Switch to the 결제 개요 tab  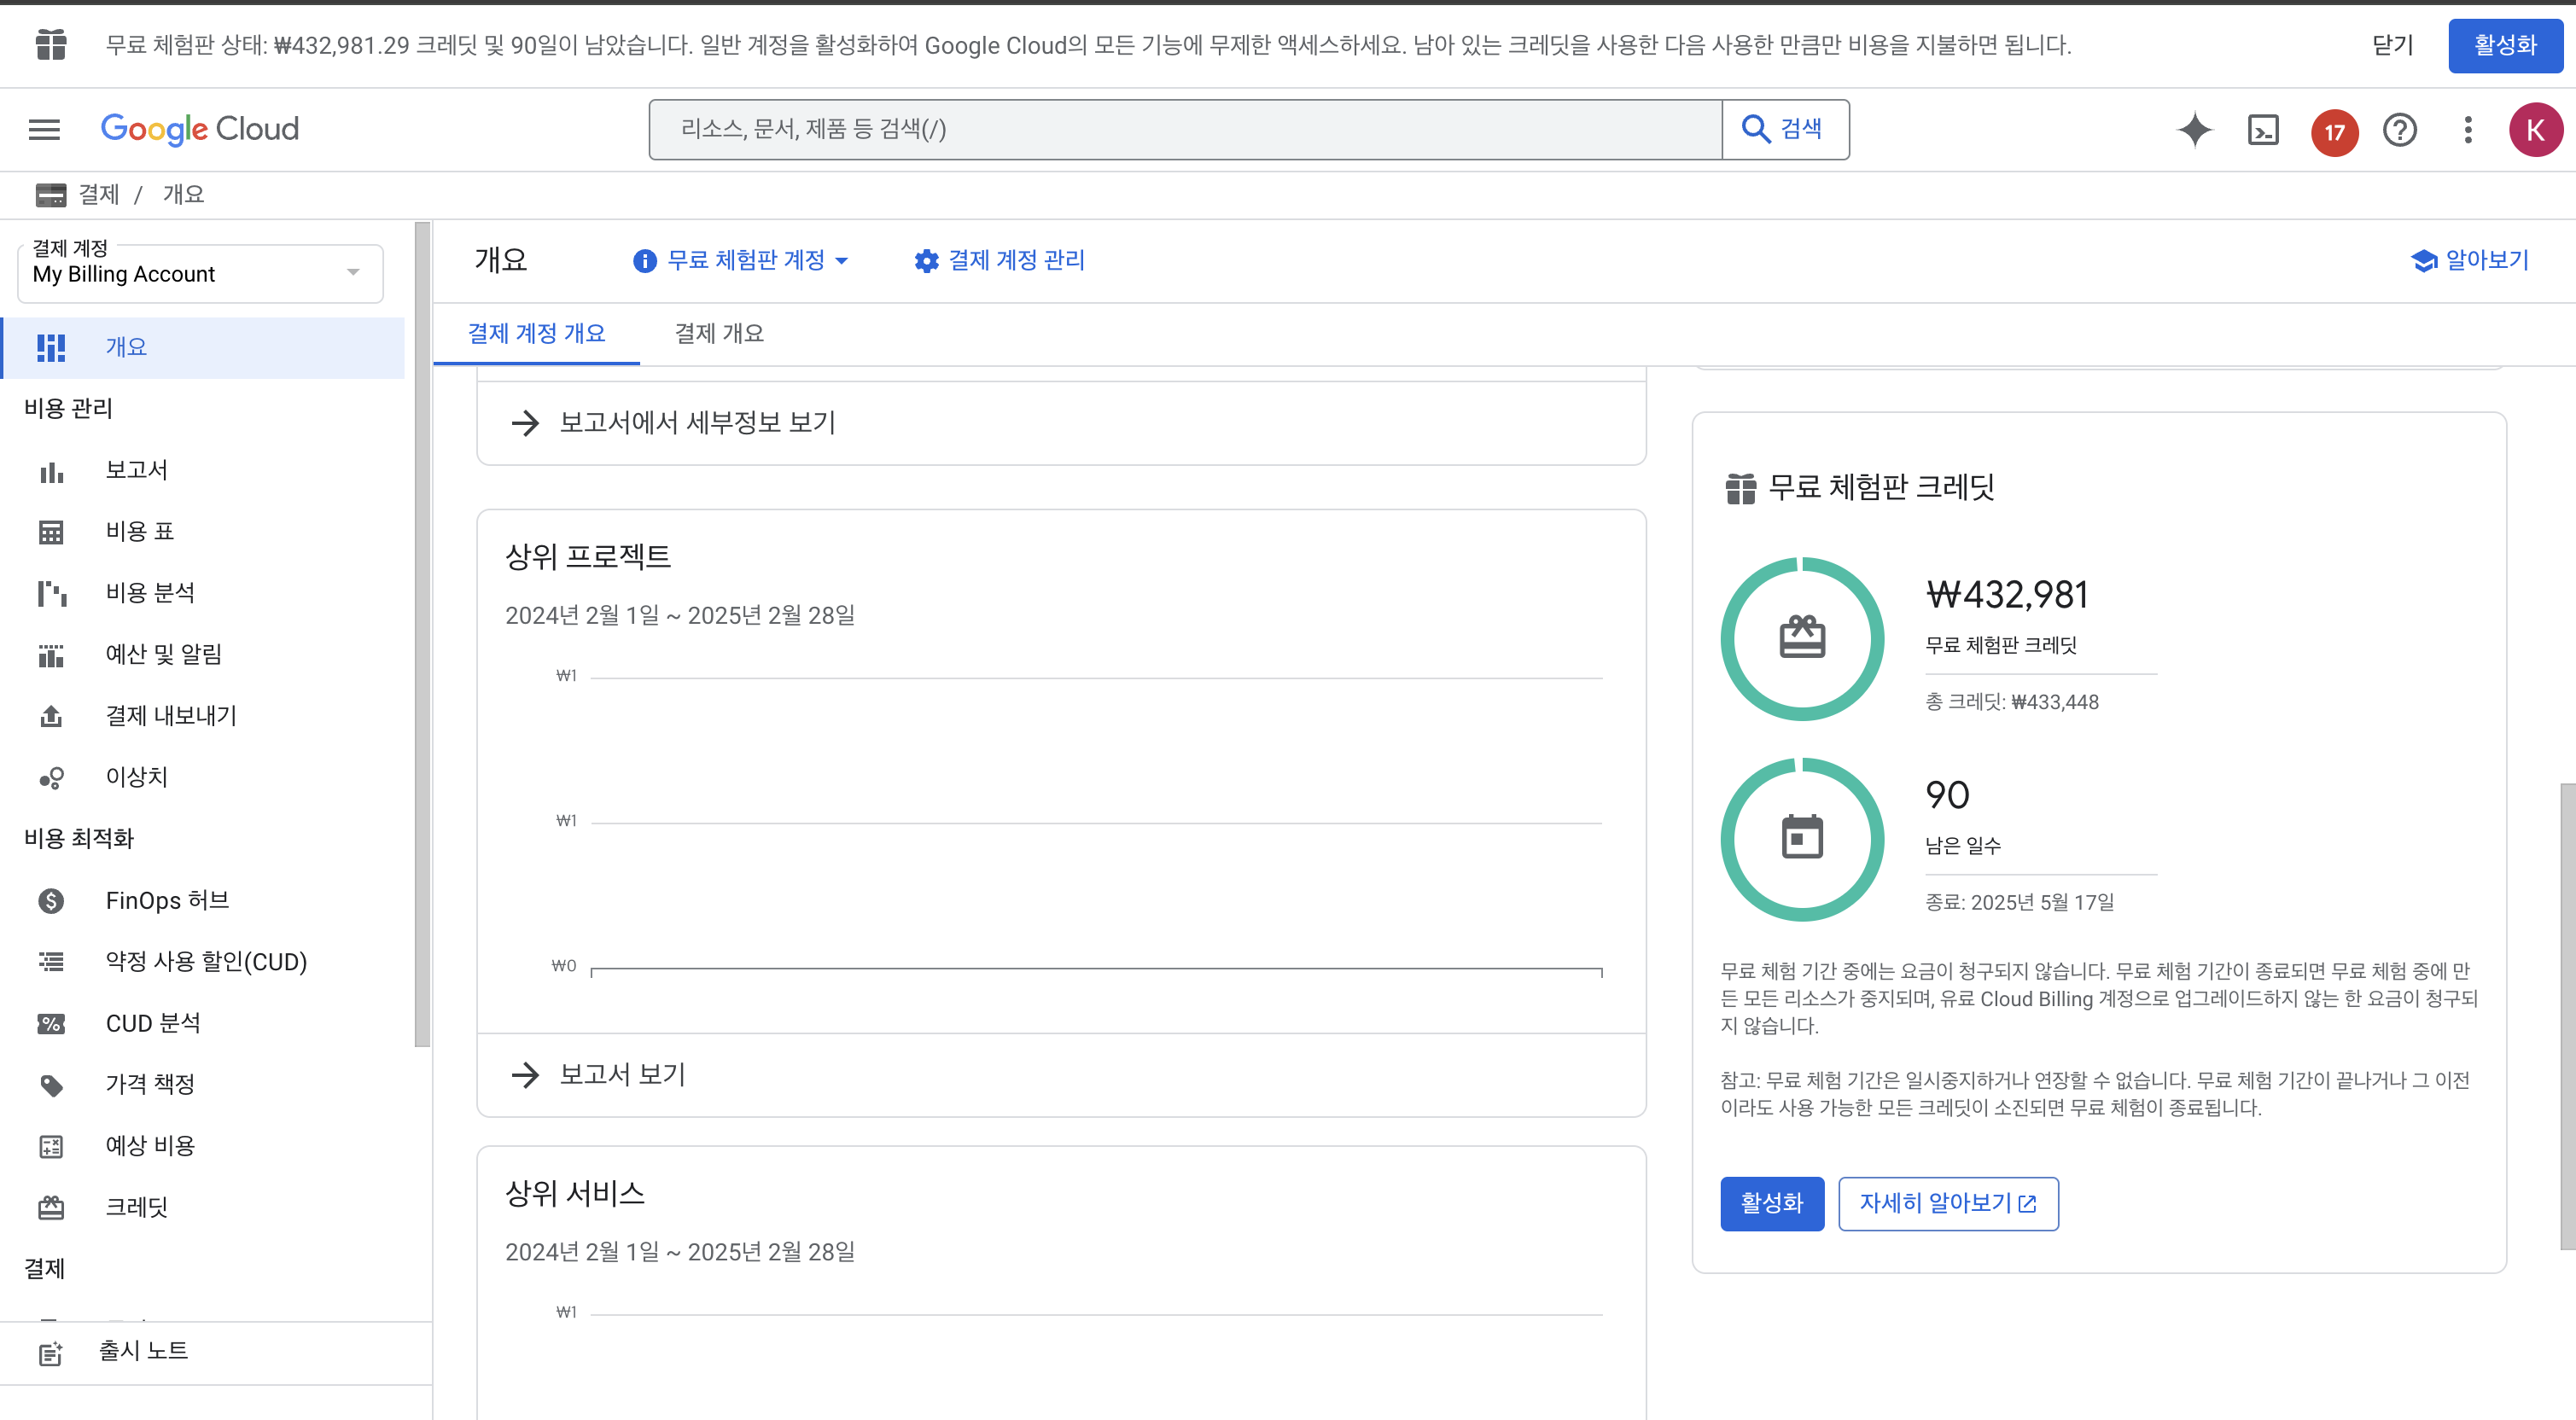click(x=718, y=333)
